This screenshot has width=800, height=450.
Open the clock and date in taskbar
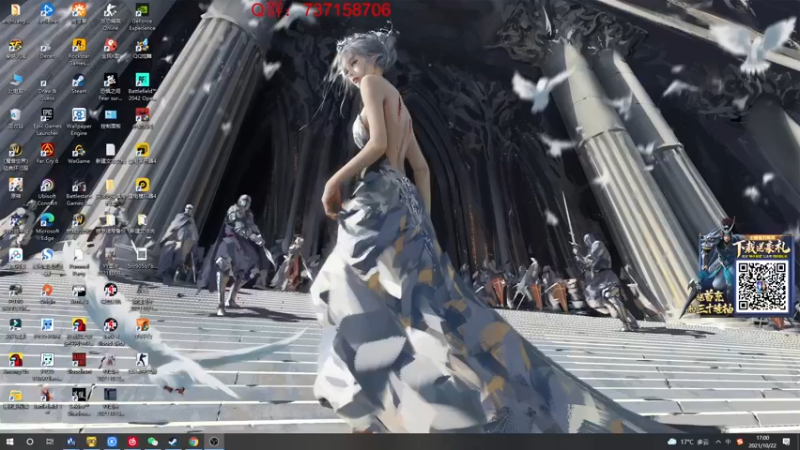[763, 442]
